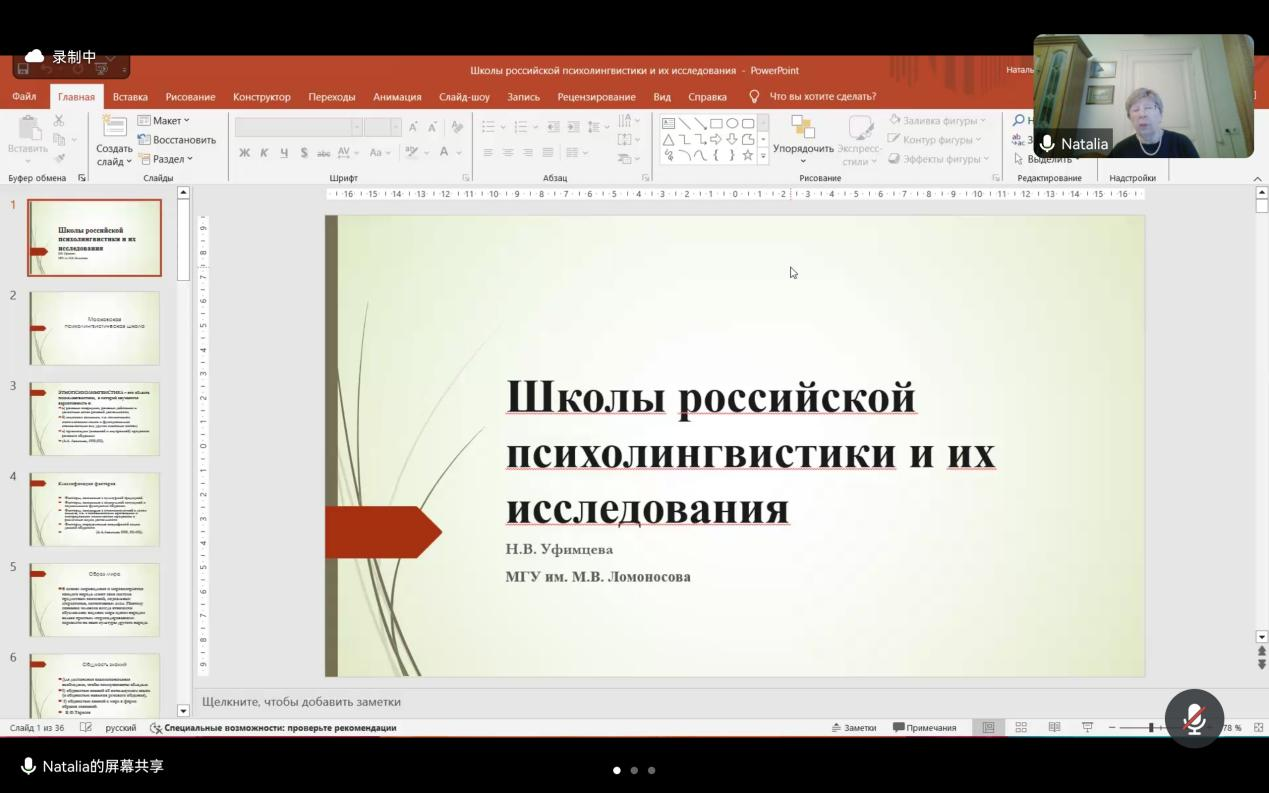Screen dimensions: 1269x793
Task: Select the oval shape in shapes gallery
Action: click(732, 124)
